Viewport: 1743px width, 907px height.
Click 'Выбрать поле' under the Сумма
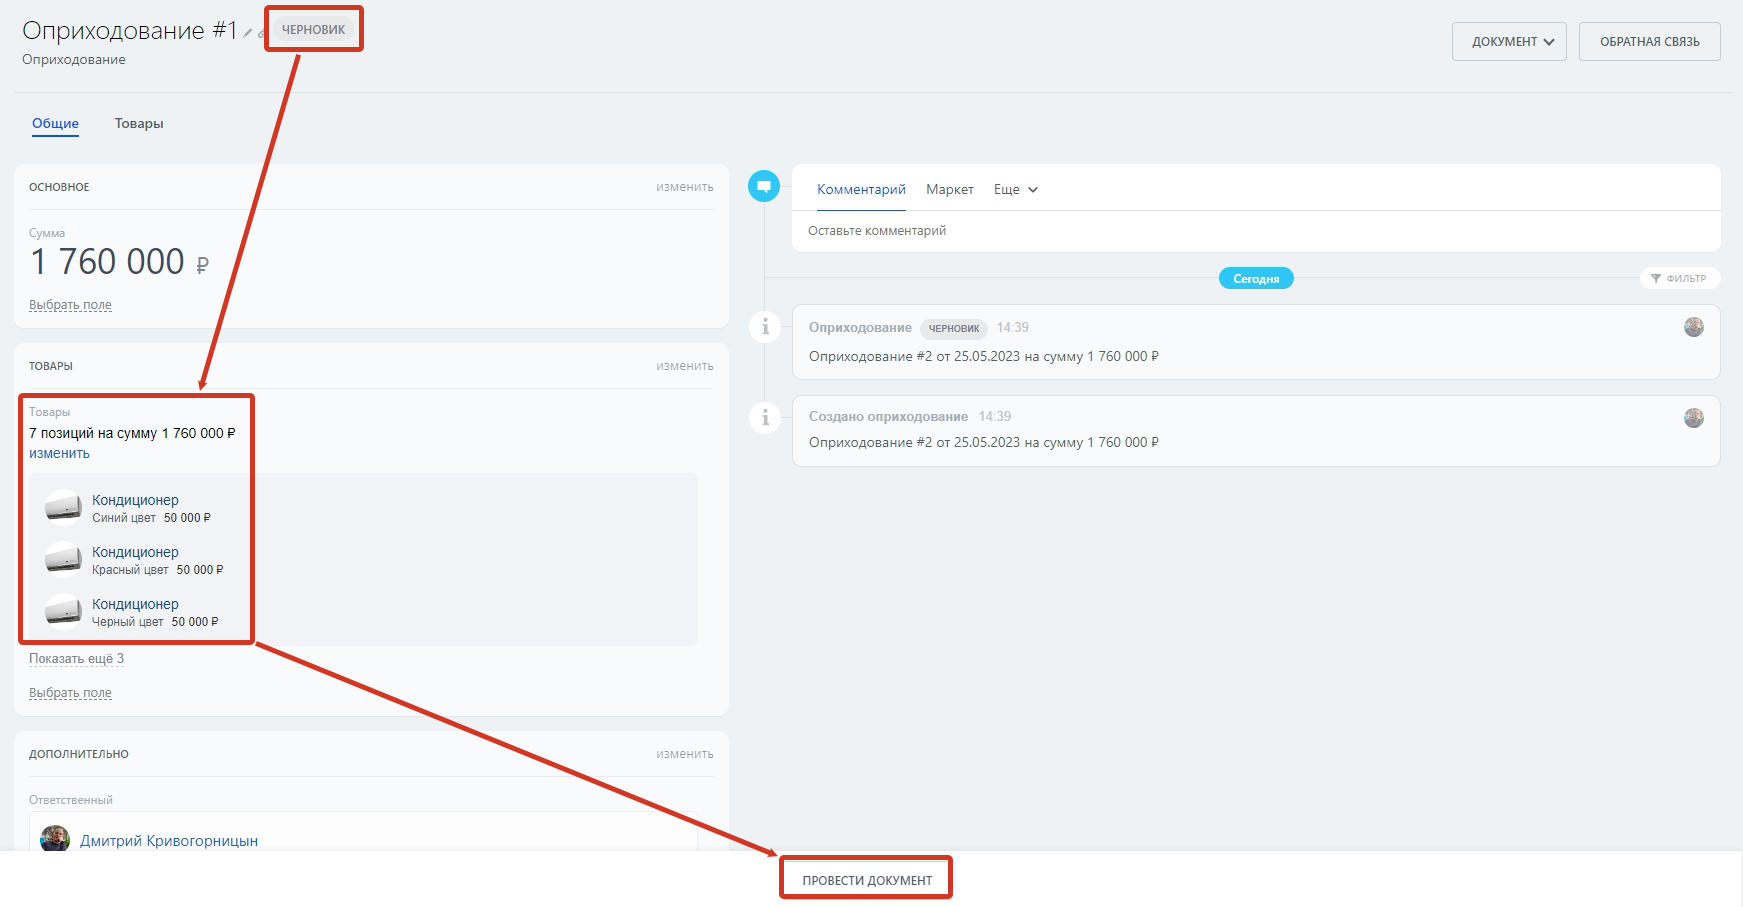(70, 305)
